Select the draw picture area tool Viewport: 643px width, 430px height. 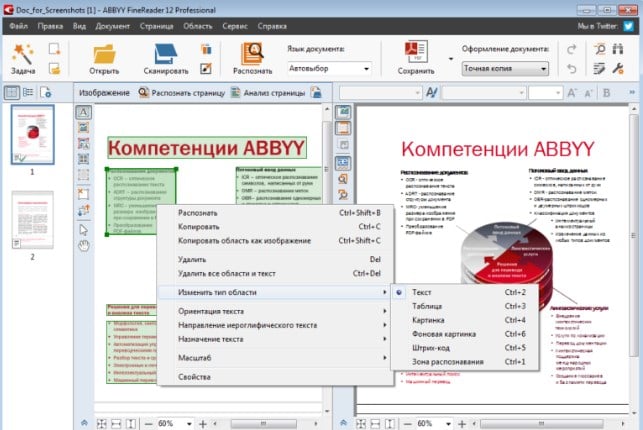click(83, 128)
